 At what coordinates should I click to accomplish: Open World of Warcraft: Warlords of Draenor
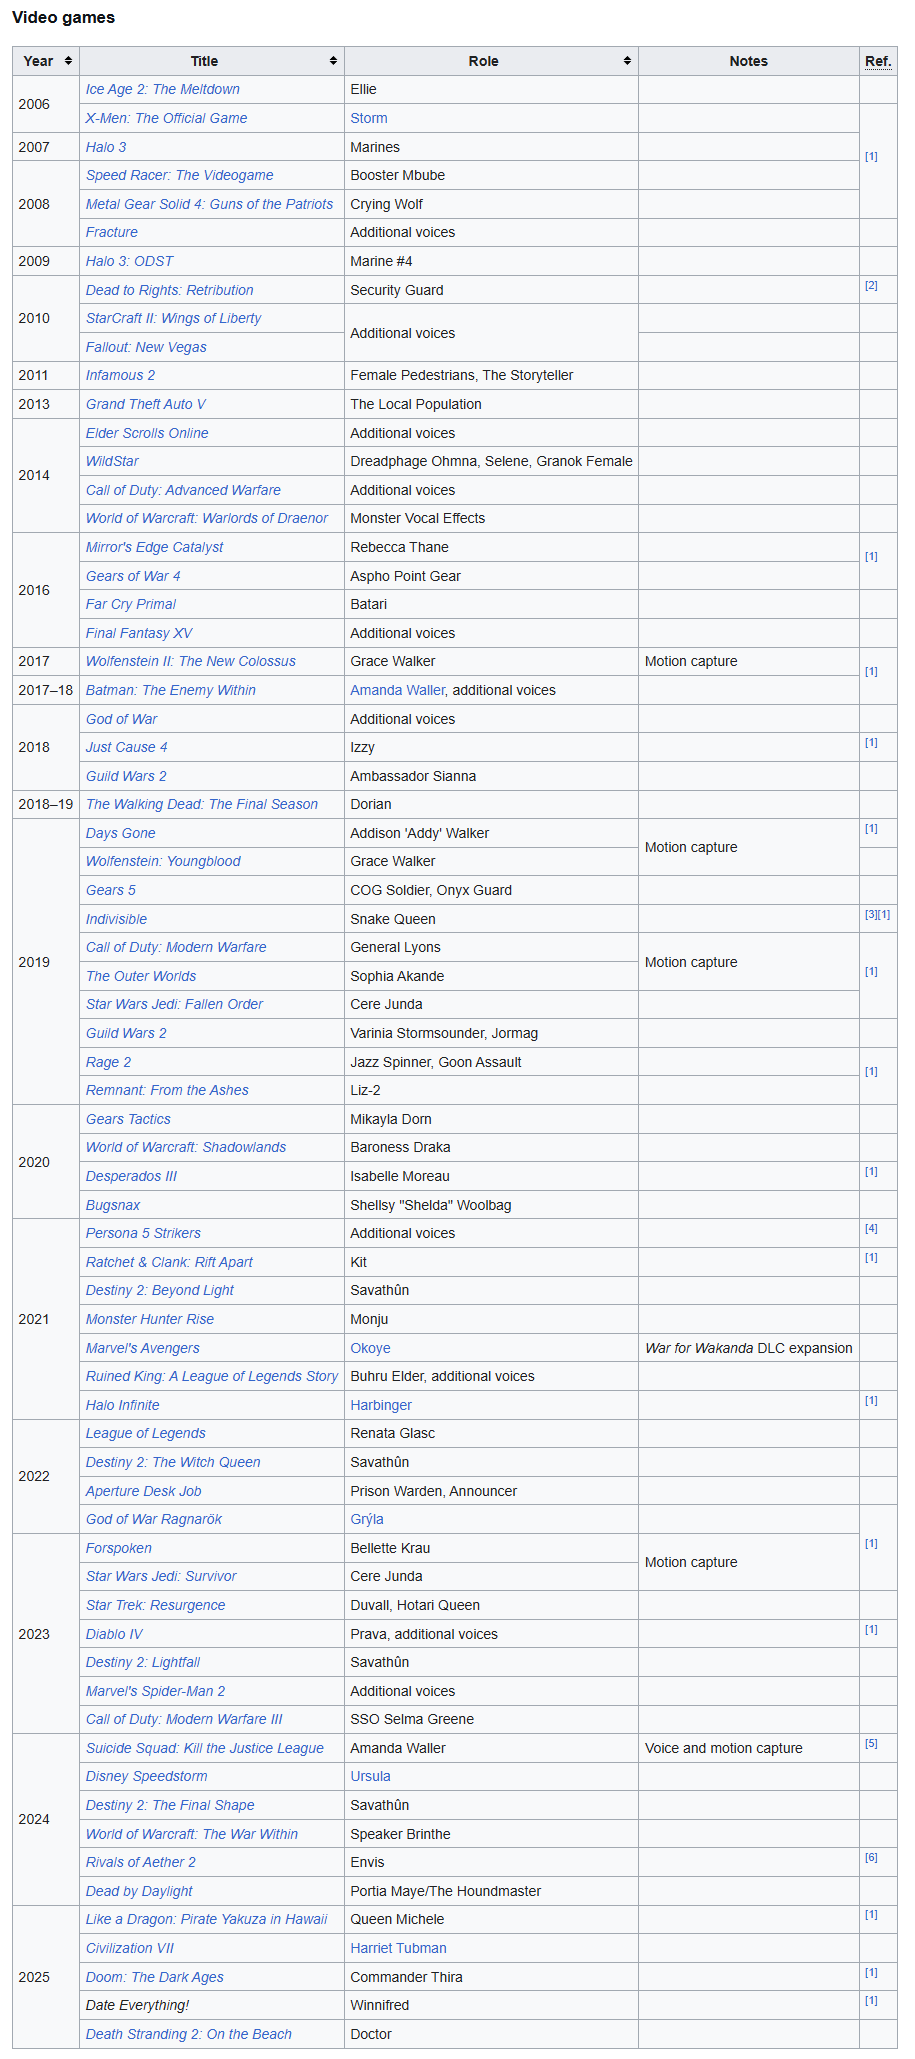(x=206, y=518)
